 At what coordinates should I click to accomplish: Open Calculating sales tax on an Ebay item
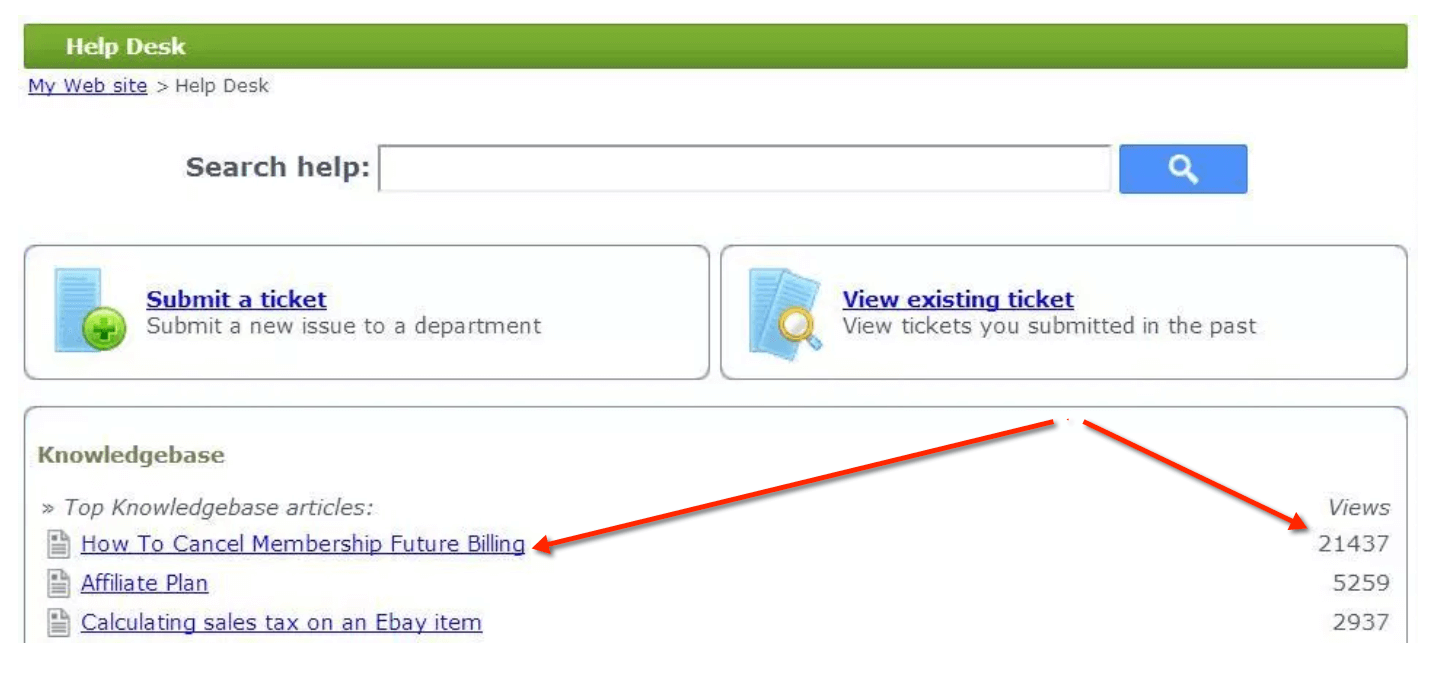pyautogui.click(x=281, y=622)
